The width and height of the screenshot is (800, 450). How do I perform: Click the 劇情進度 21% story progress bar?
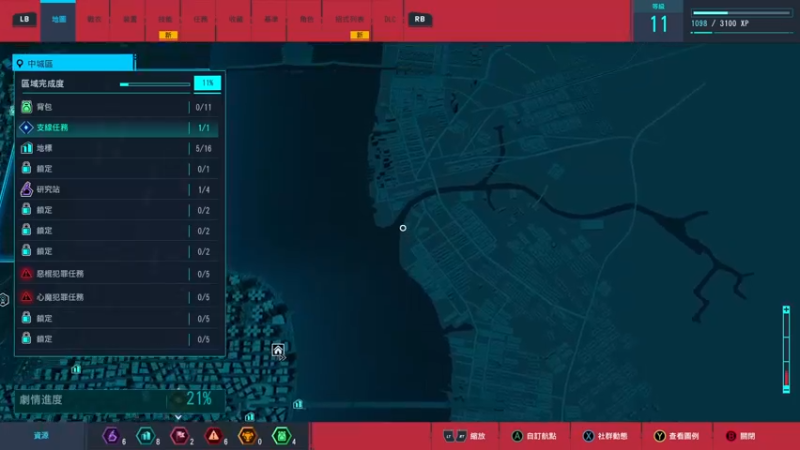click(x=119, y=399)
